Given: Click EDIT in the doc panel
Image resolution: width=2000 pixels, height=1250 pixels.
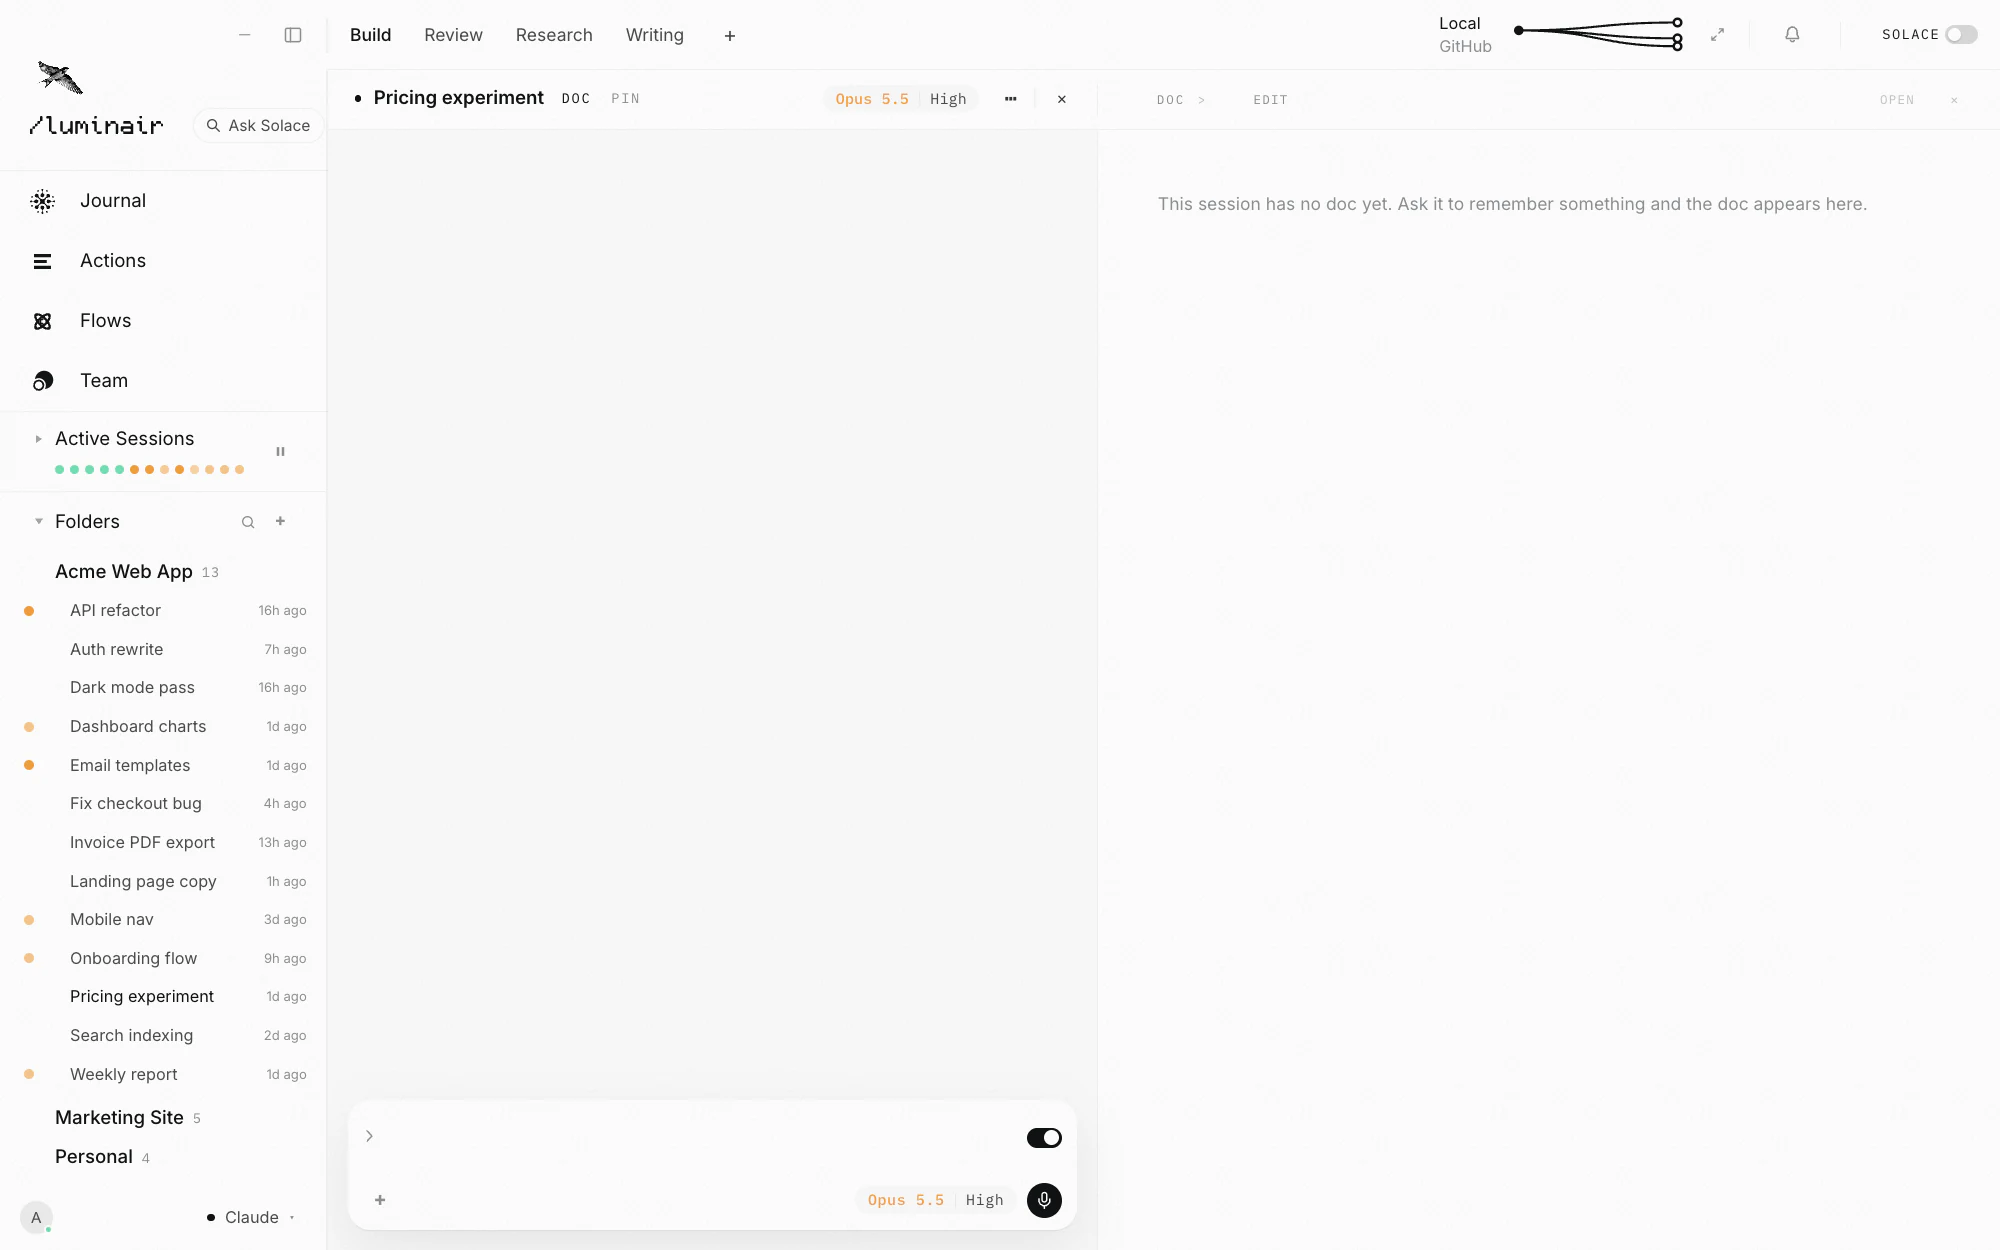Looking at the screenshot, I should [1270, 100].
